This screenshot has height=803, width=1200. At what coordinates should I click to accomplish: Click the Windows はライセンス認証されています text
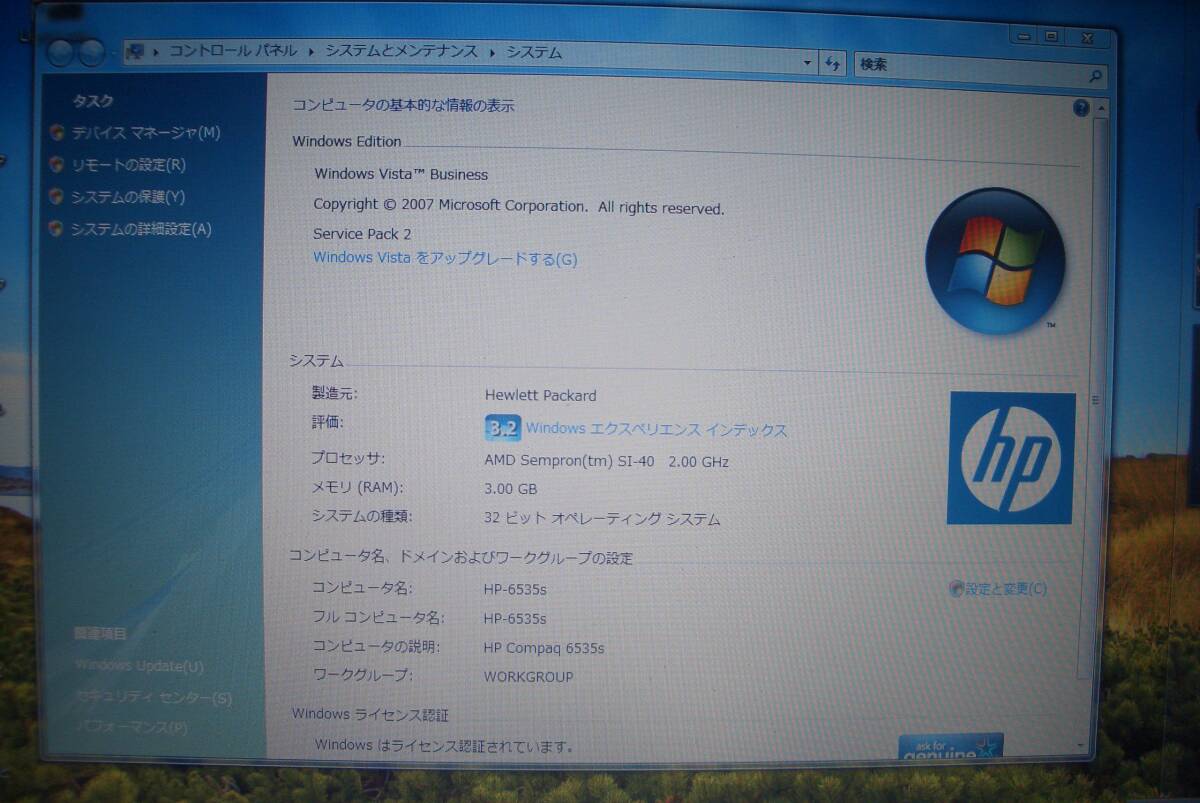(445, 746)
